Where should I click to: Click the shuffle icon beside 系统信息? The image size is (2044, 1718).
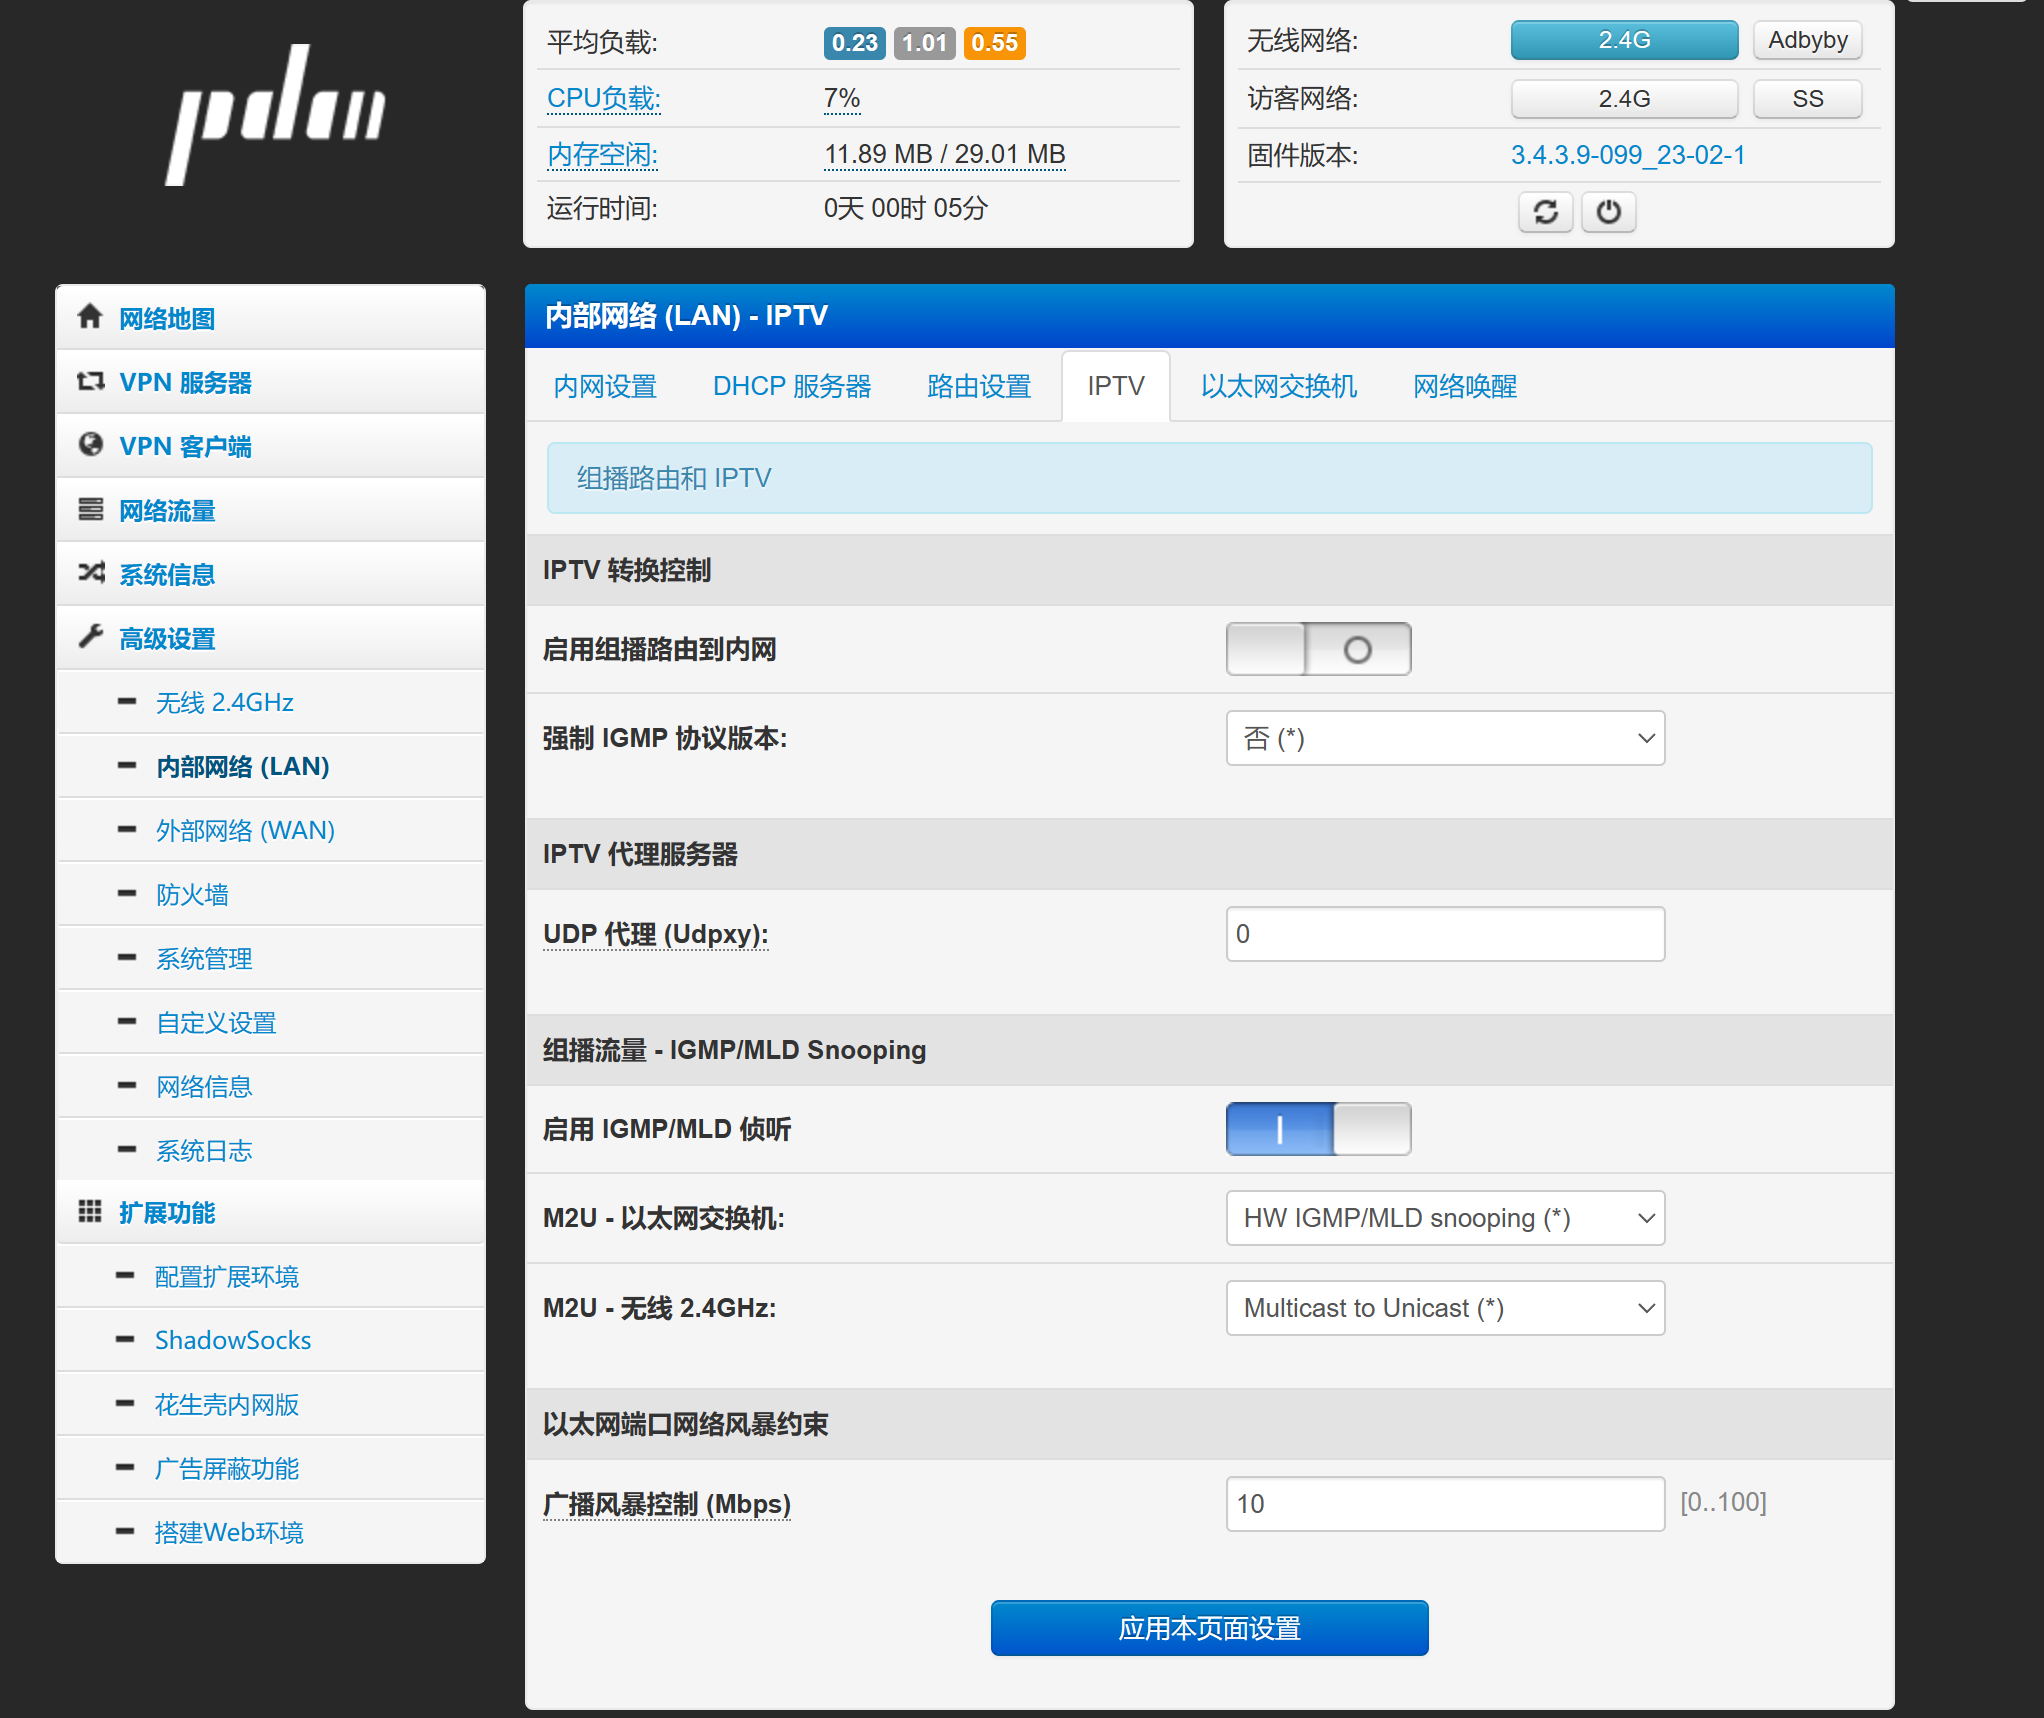click(90, 573)
